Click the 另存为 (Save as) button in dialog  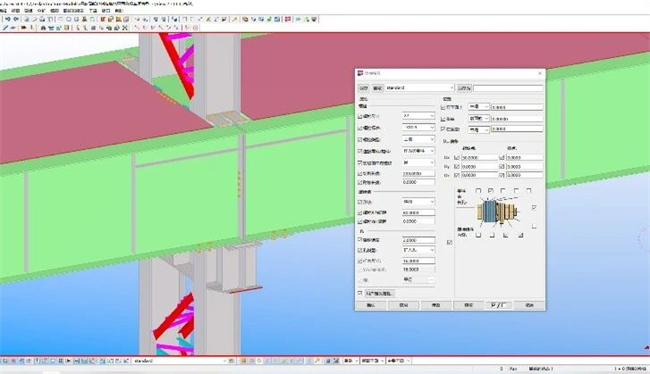click(x=464, y=88)
